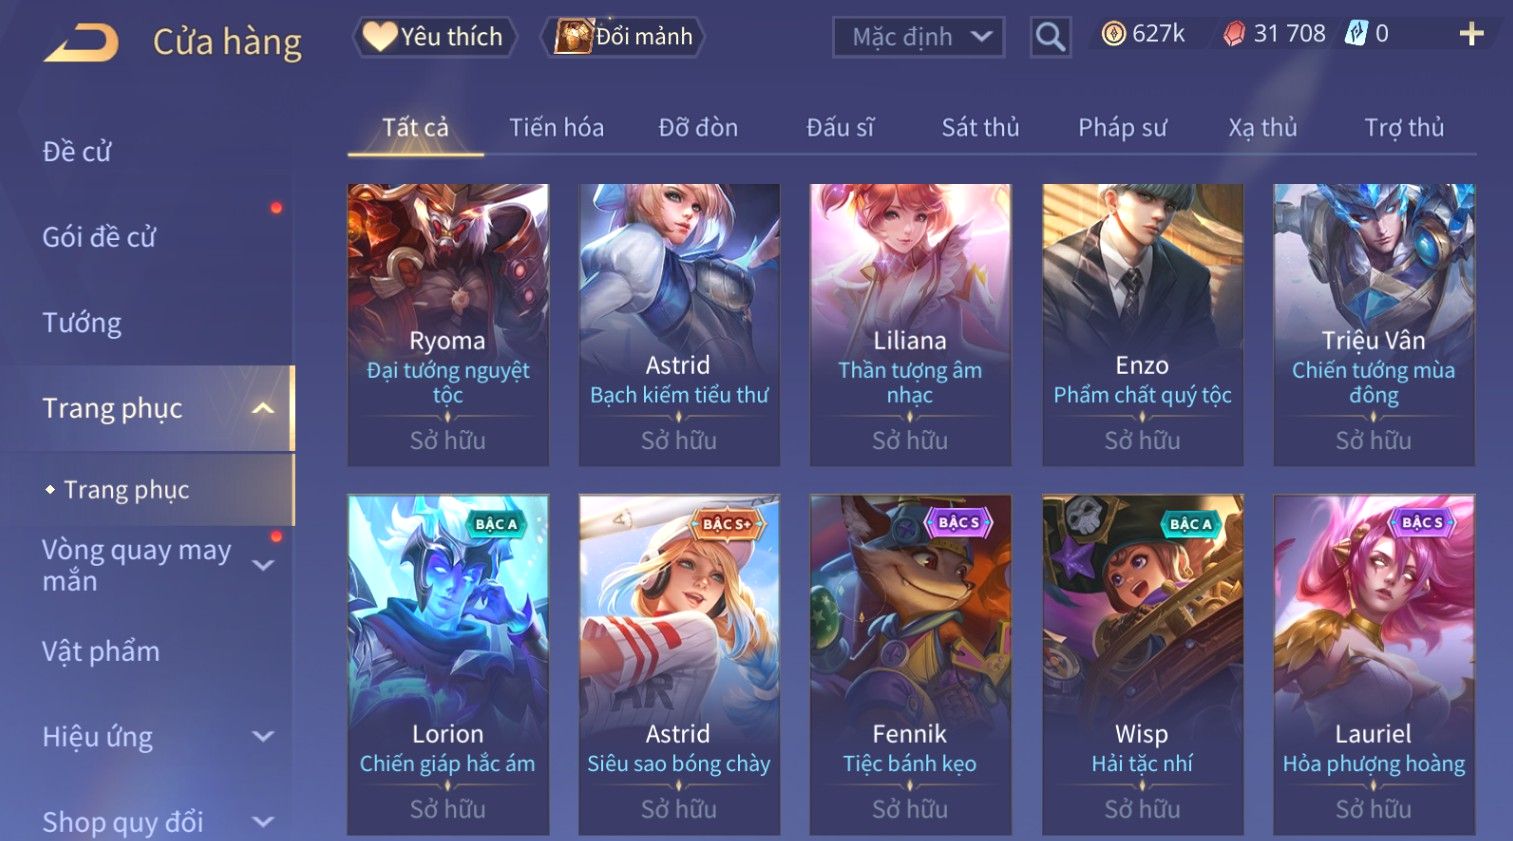Select Liliana Thần tượng âm nhạc skin
Image resolution: width=1513 pixels, height=841 pixels.
click(x=910, y=325)
